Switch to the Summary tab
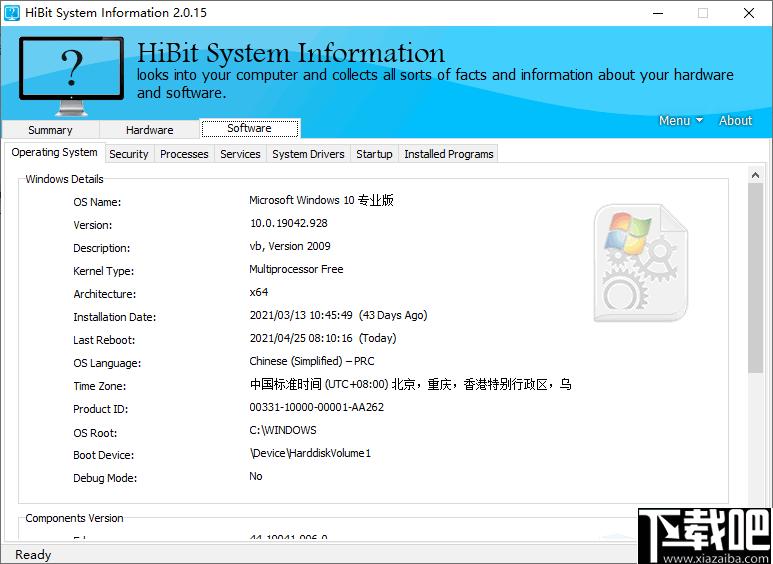 pyautogui.click(x=50, y=130)
